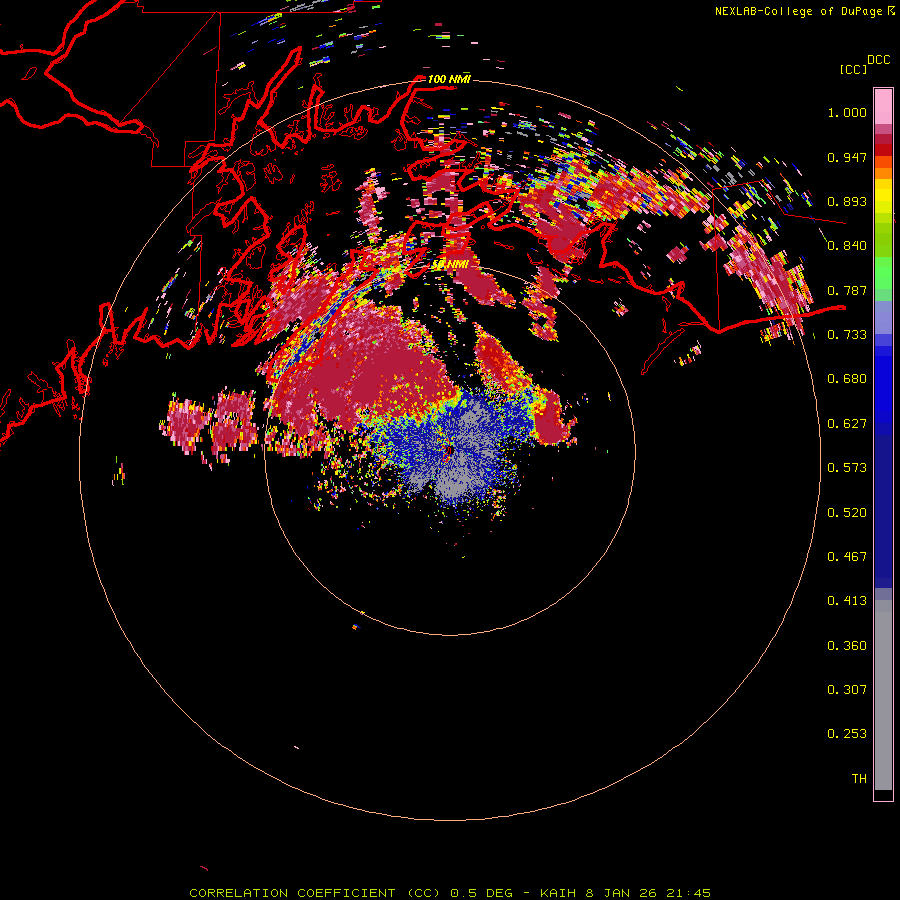Click the 0.627 legend value
Viewport: 900px width, 900px height.
click(847, 424)
